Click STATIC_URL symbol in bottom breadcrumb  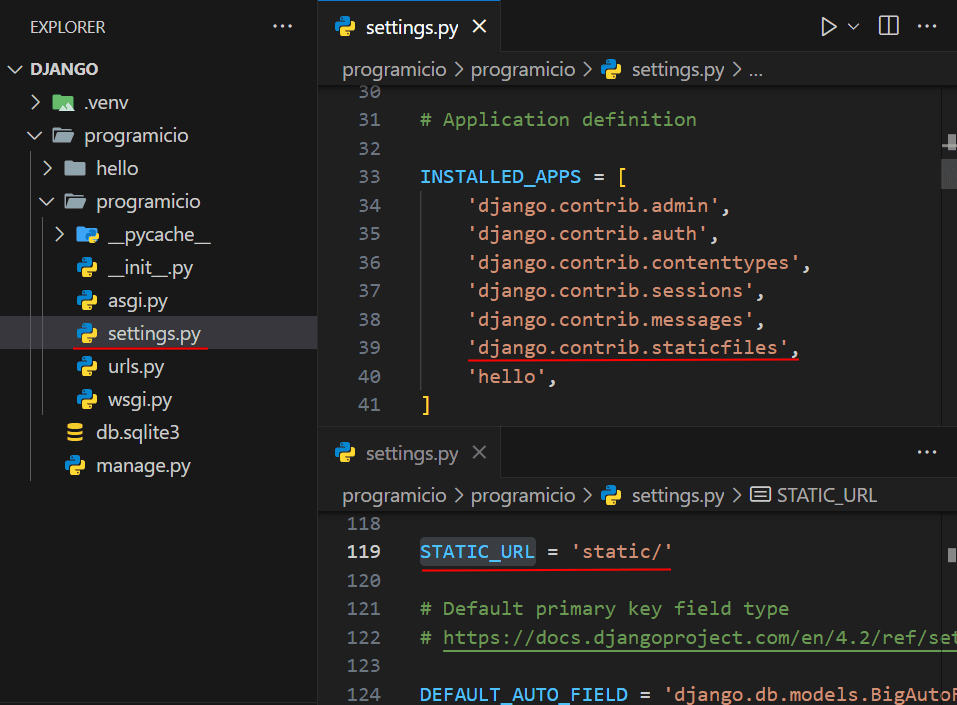(x=826, y=495)
